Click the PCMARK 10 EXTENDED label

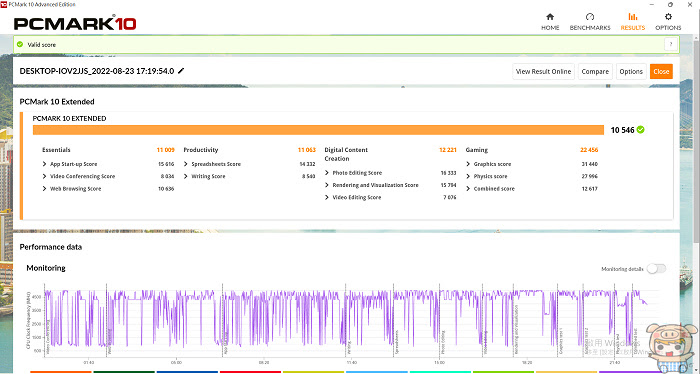[x=69, y=118]
